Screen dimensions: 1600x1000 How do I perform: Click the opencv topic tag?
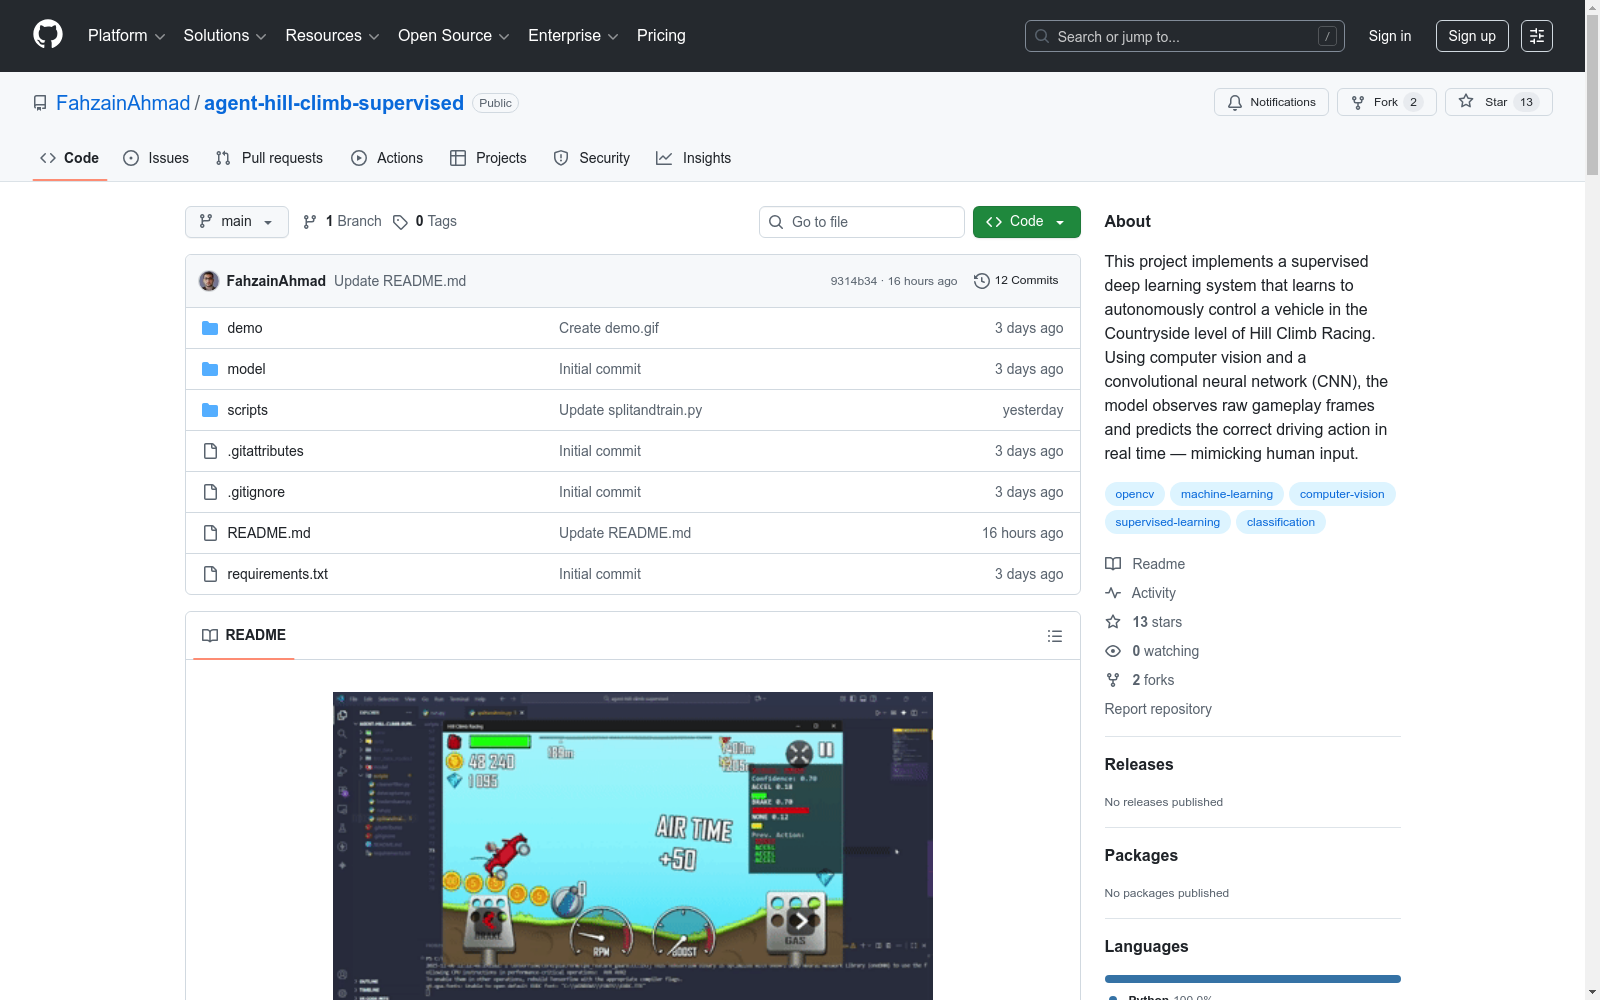1135,494
